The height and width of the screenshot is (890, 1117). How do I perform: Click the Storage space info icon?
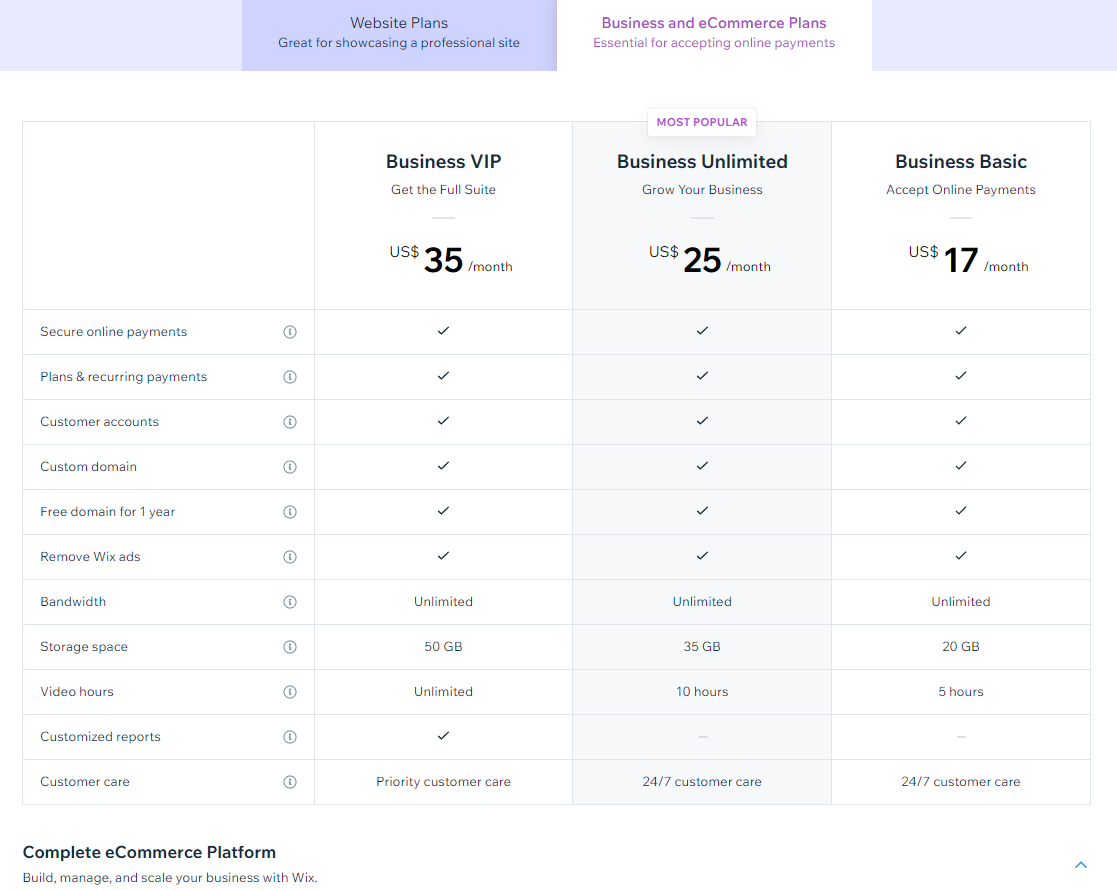pyautogui.click(x=290, y=647)
